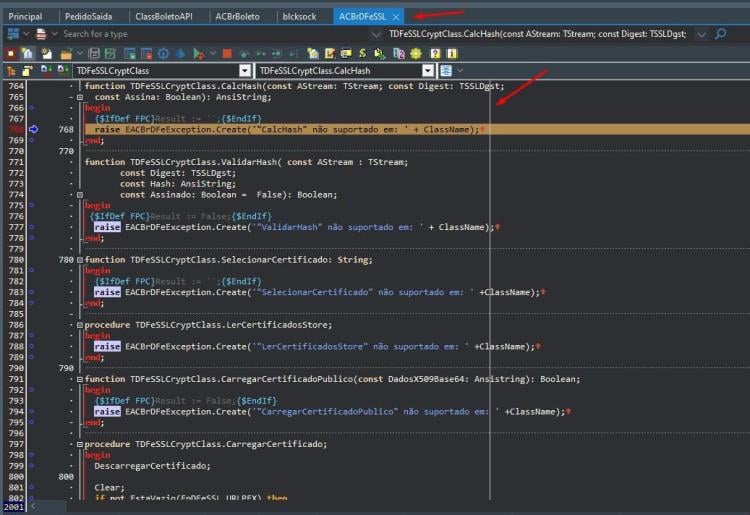
Task: Open the TDFeSSLCryptClass class dropdown
Action: [x=245, y=71]
